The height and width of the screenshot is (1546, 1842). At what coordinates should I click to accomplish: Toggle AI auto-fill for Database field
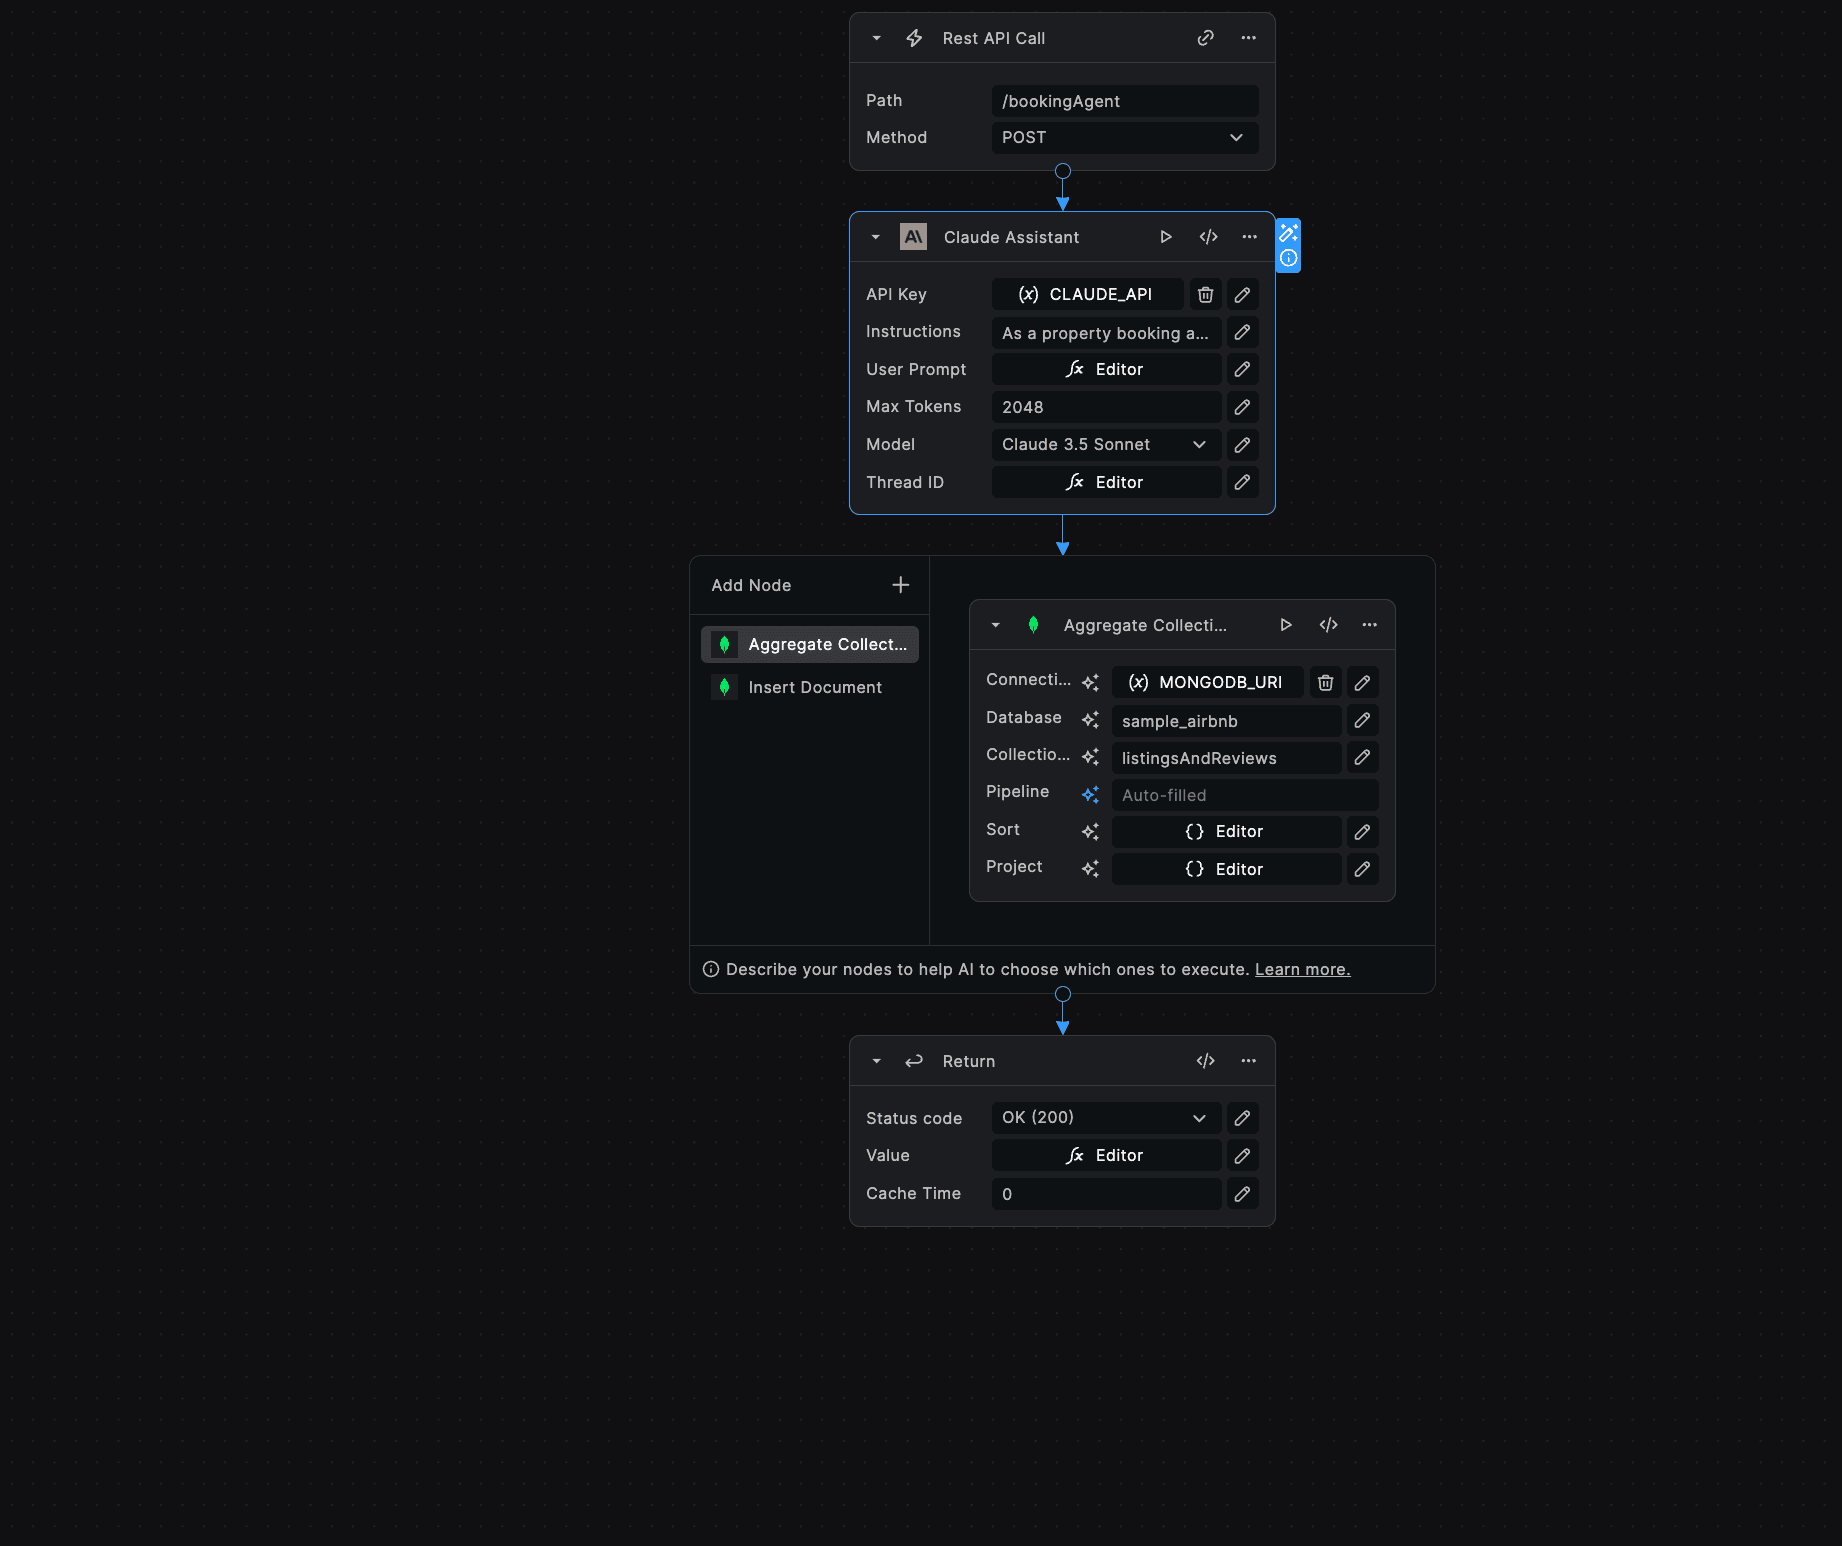[1090, 720]
